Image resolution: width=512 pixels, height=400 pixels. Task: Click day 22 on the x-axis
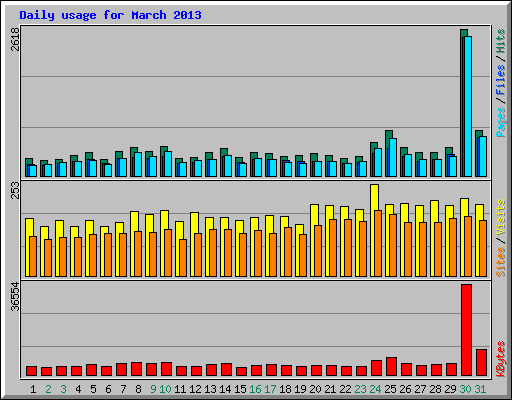tap(345, 389)
